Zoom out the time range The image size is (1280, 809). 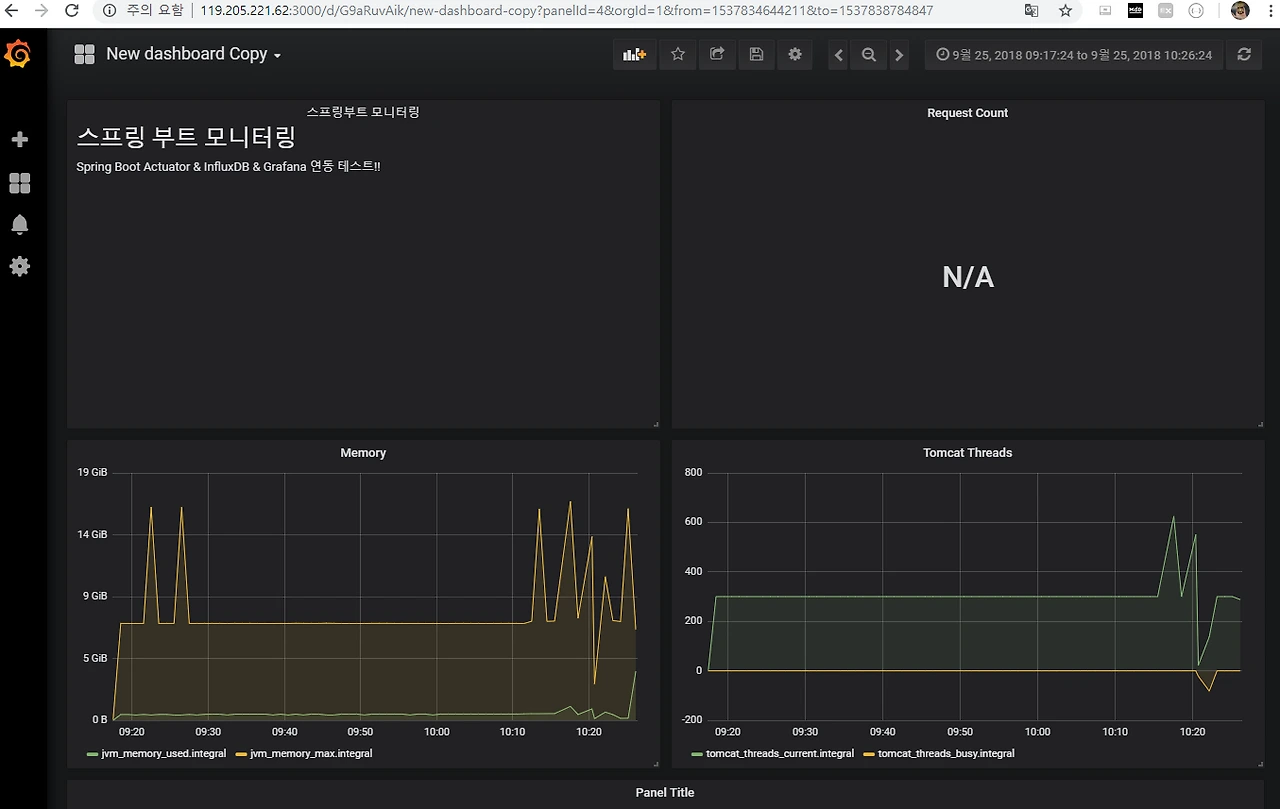click(x=869, y=55)
